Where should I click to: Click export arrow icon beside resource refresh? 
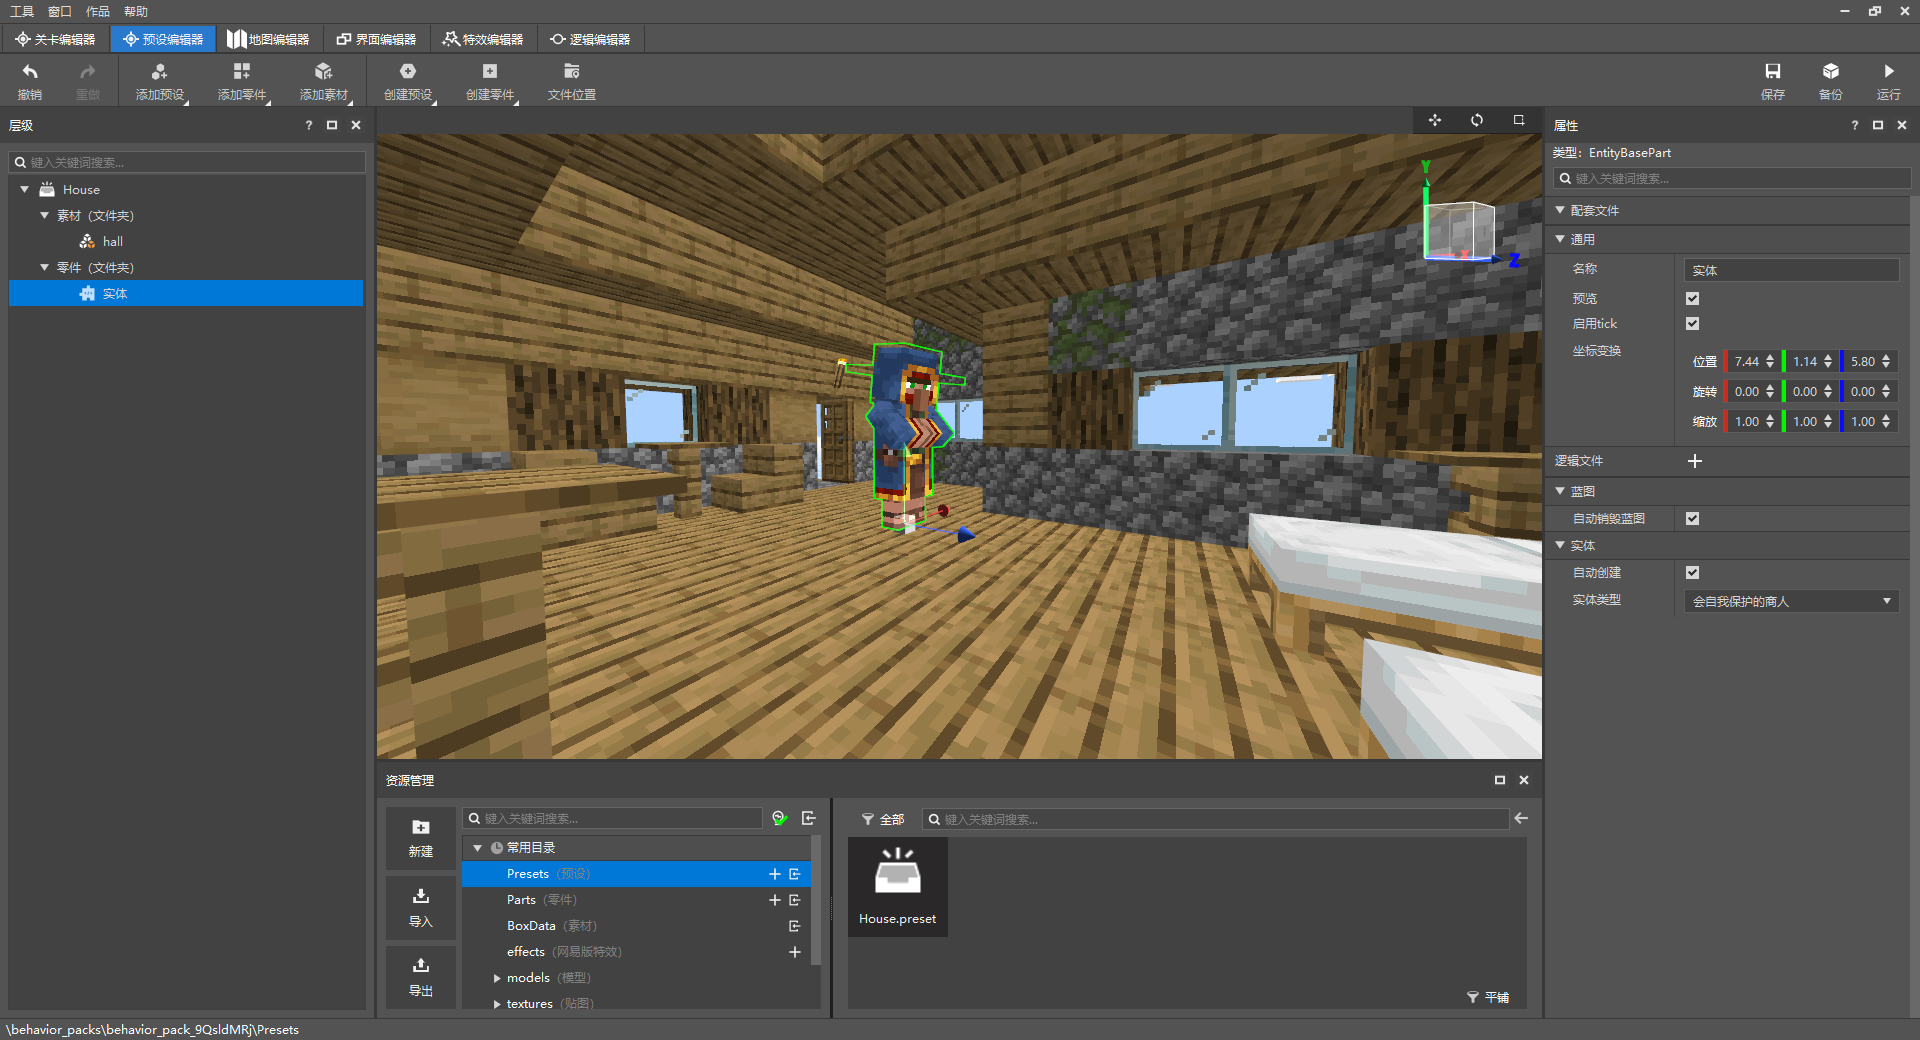[809, 818]
